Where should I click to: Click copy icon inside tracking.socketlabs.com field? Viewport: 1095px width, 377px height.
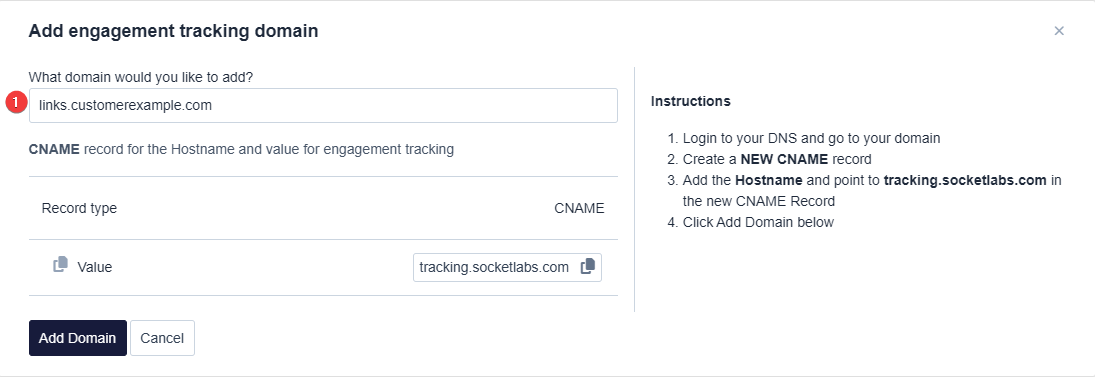click(x=588, y=266)
